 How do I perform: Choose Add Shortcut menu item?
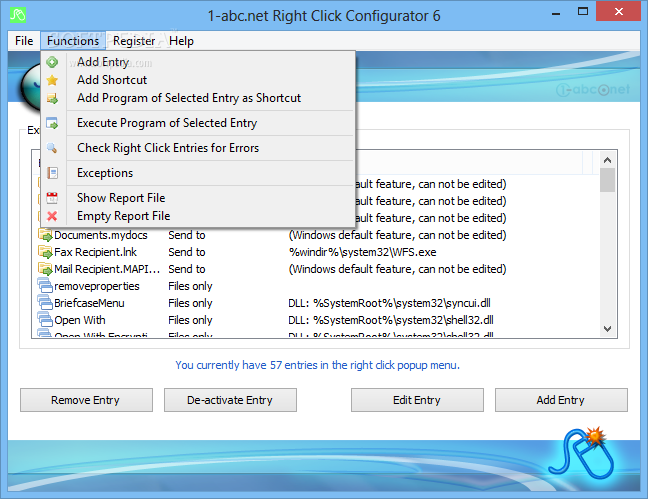point(198,80)
